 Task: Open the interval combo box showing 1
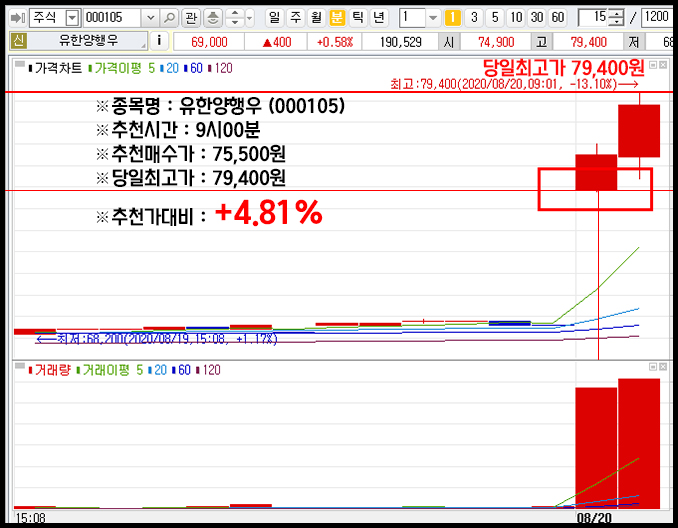pyautogui.click(x=419, y=18)
